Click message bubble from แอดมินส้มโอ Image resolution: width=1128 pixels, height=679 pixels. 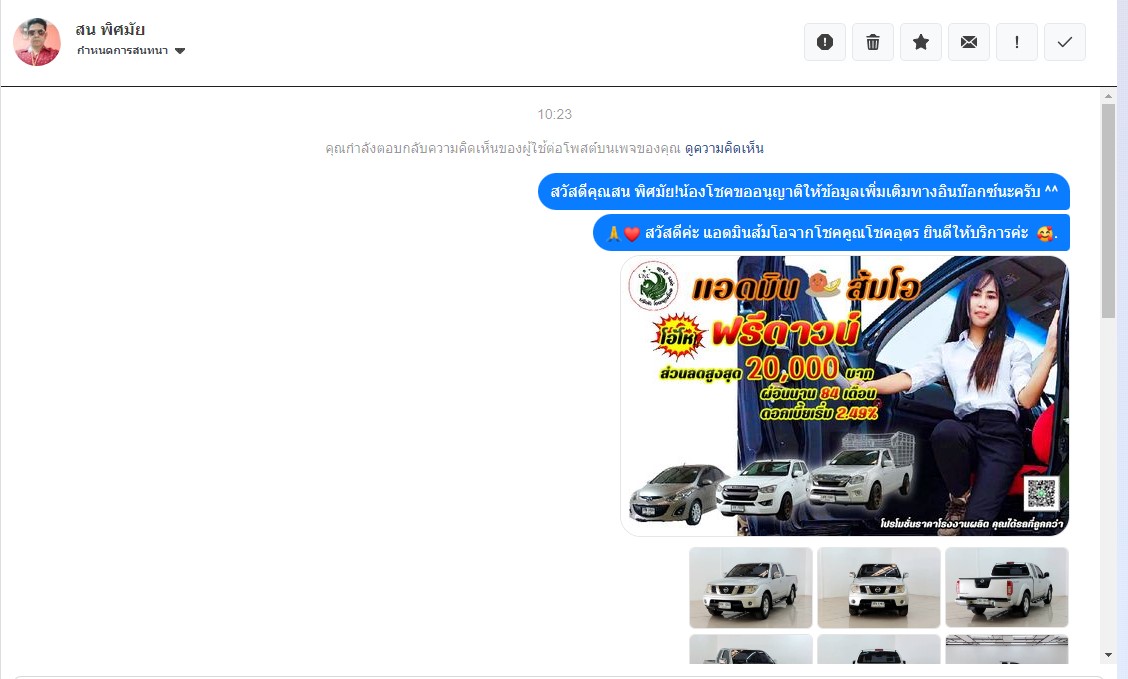pyautogui.click(x=831, y=233)
